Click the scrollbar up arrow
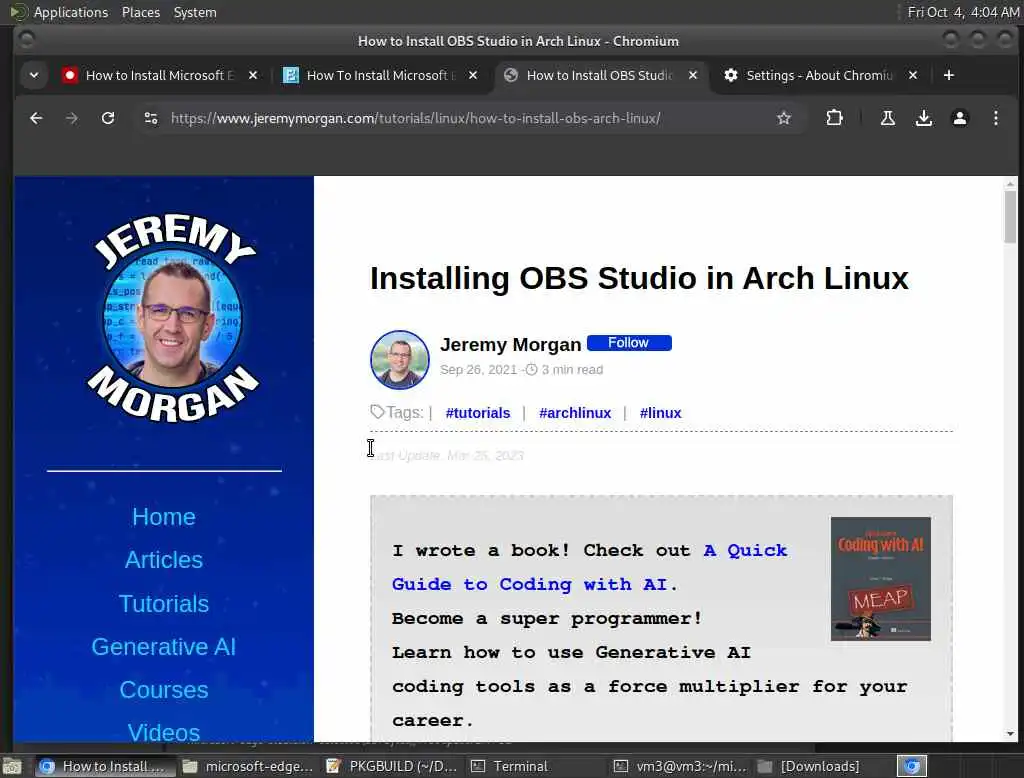 click(1010, 184)
